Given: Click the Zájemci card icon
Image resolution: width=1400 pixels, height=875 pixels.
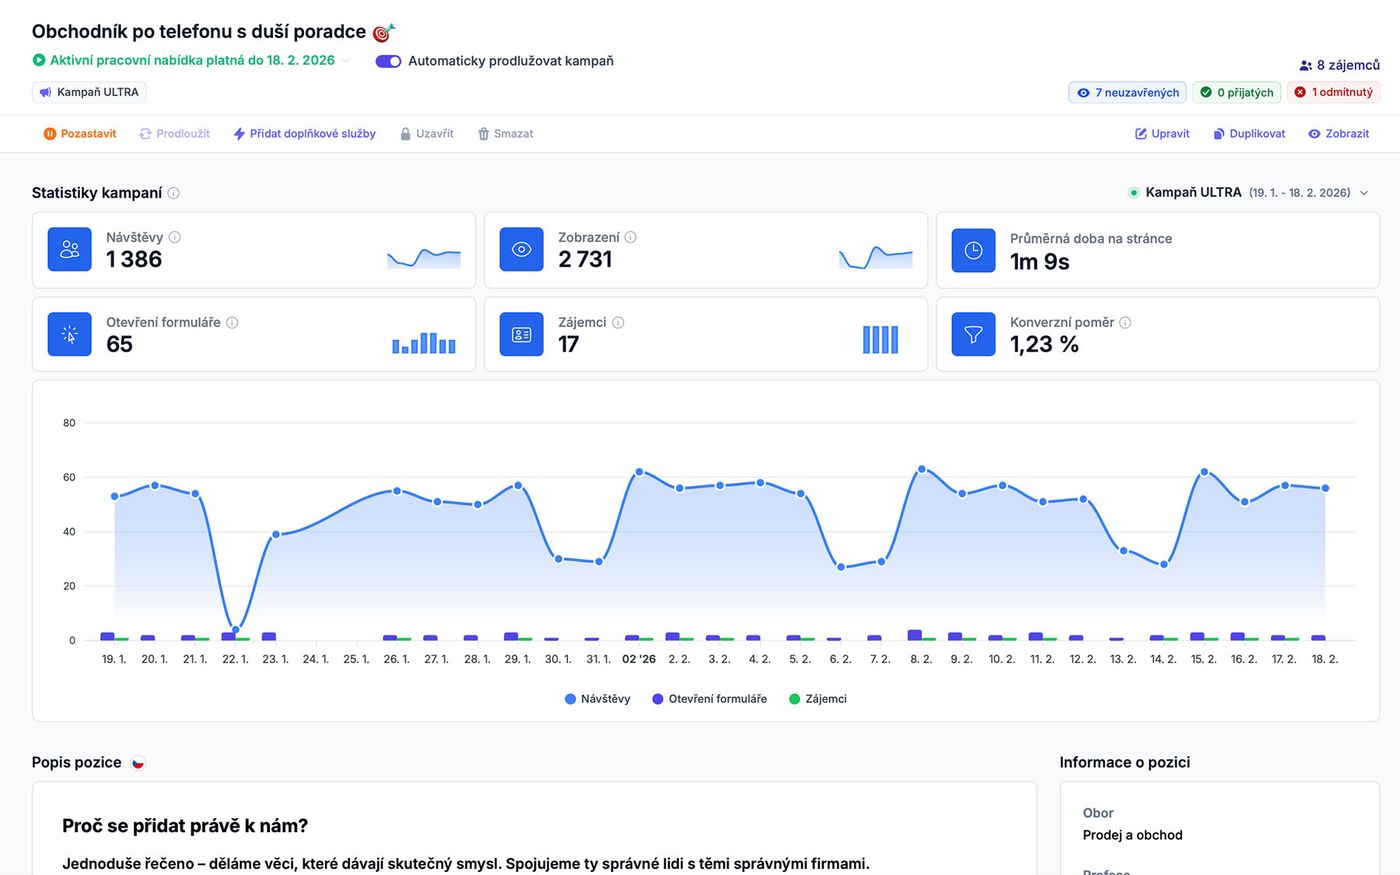Looking at the screenshot, I should (521, 335).
